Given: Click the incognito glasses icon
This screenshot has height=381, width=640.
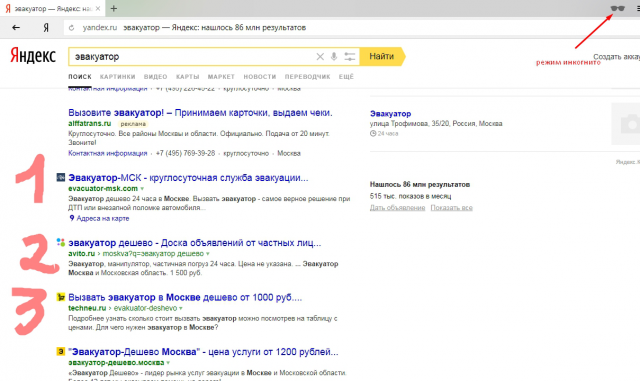Looking at the screenshot, I should click(x=618, y=8).
